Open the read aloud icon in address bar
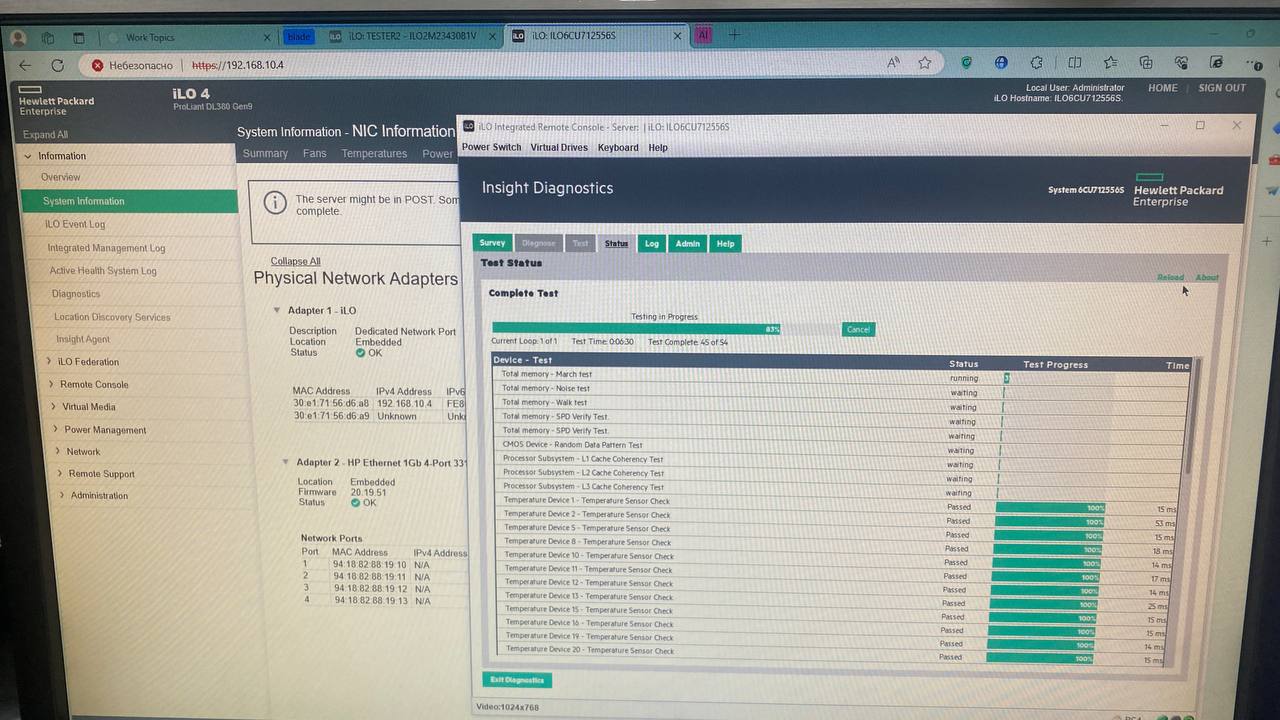Image resolution: width=1280 pixels, height=720 pixels. pyautogui.click(x=894, y=63)
